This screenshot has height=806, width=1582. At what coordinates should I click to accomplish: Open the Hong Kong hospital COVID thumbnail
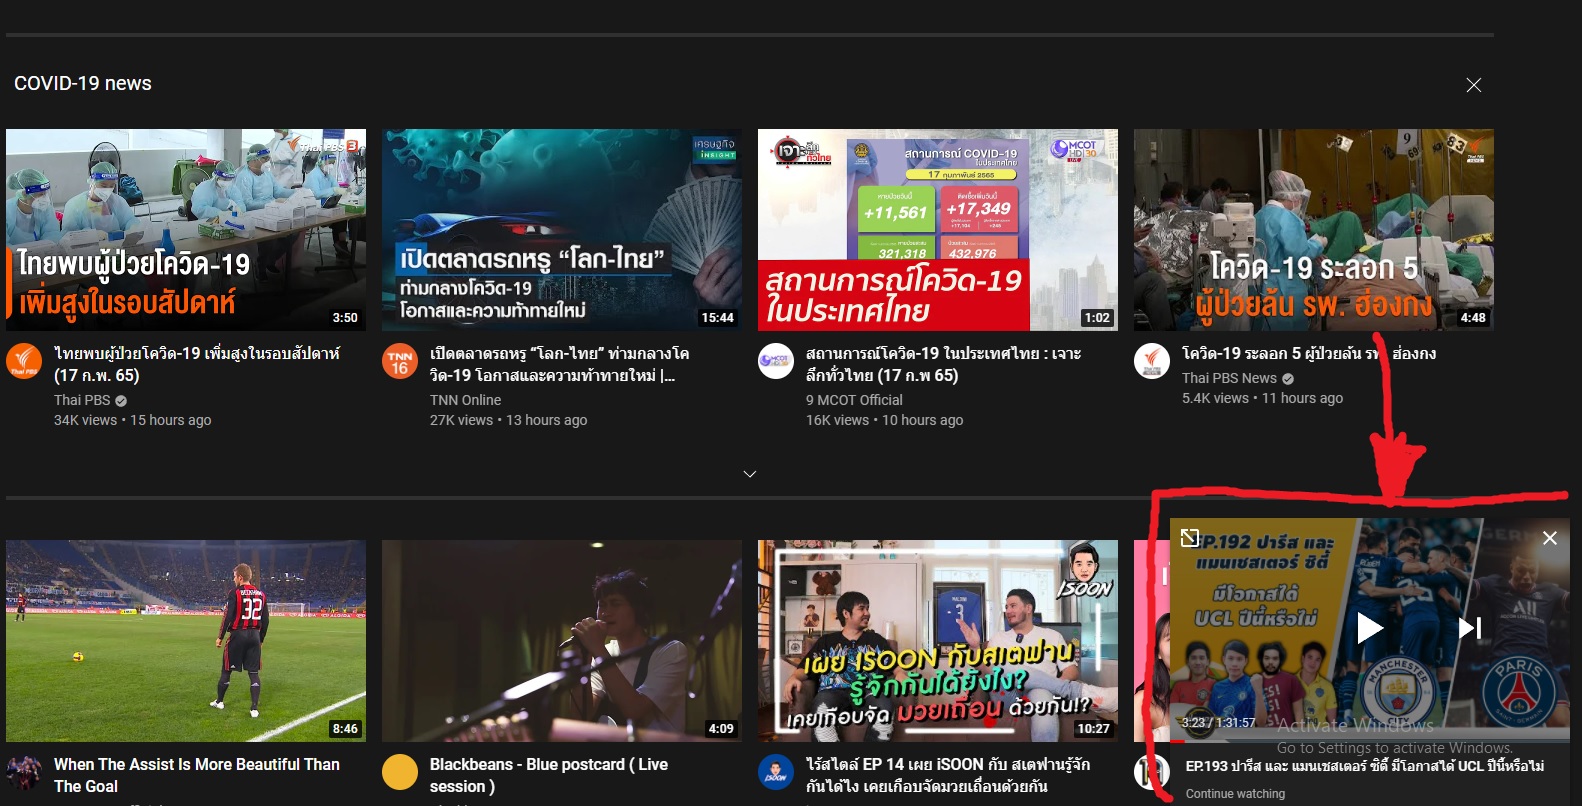coord(1314,230)
